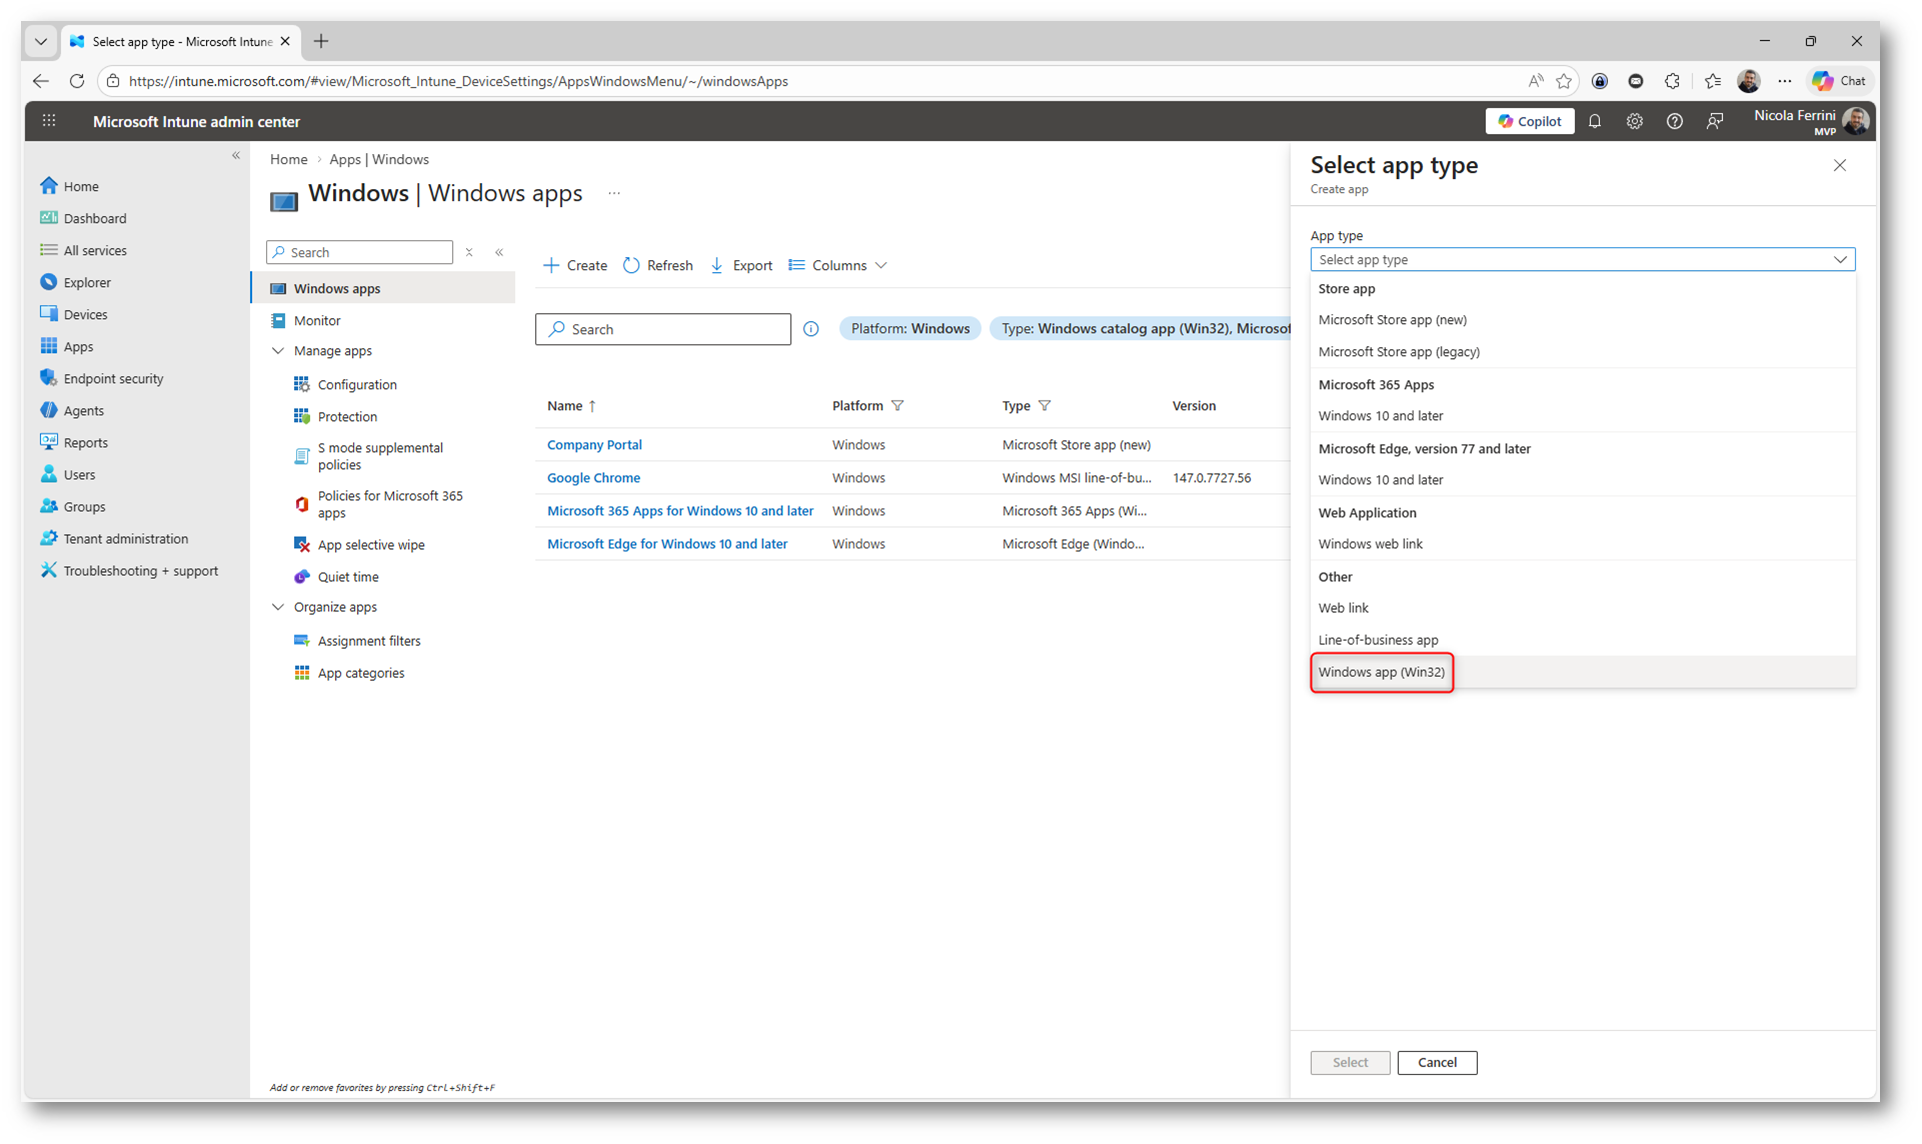Filter the Platform column
This screenshot has height=1144, width=1922.
(897, 406)
